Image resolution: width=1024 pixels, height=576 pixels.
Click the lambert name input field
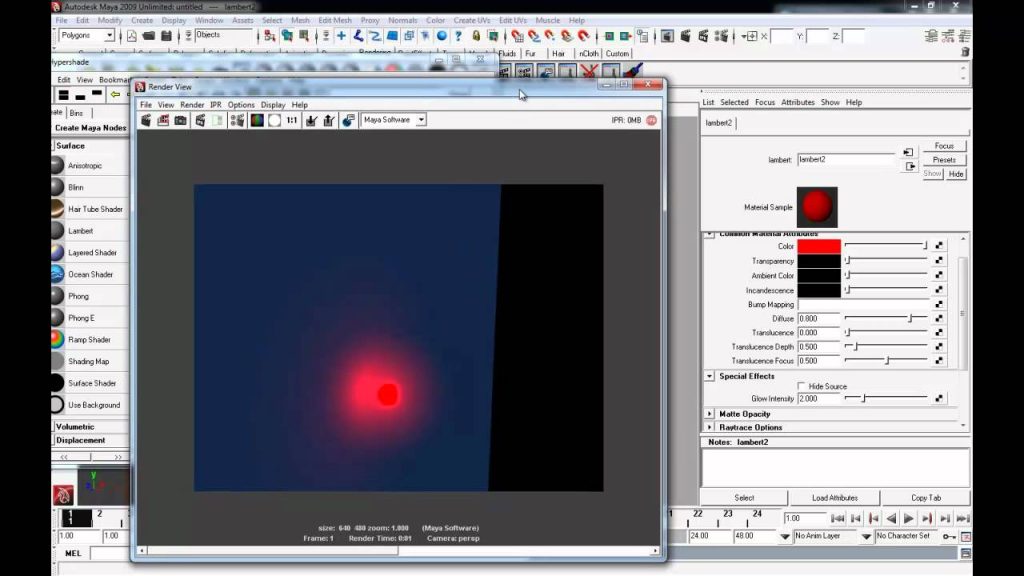pyautogui.click(x=846, y=159)
